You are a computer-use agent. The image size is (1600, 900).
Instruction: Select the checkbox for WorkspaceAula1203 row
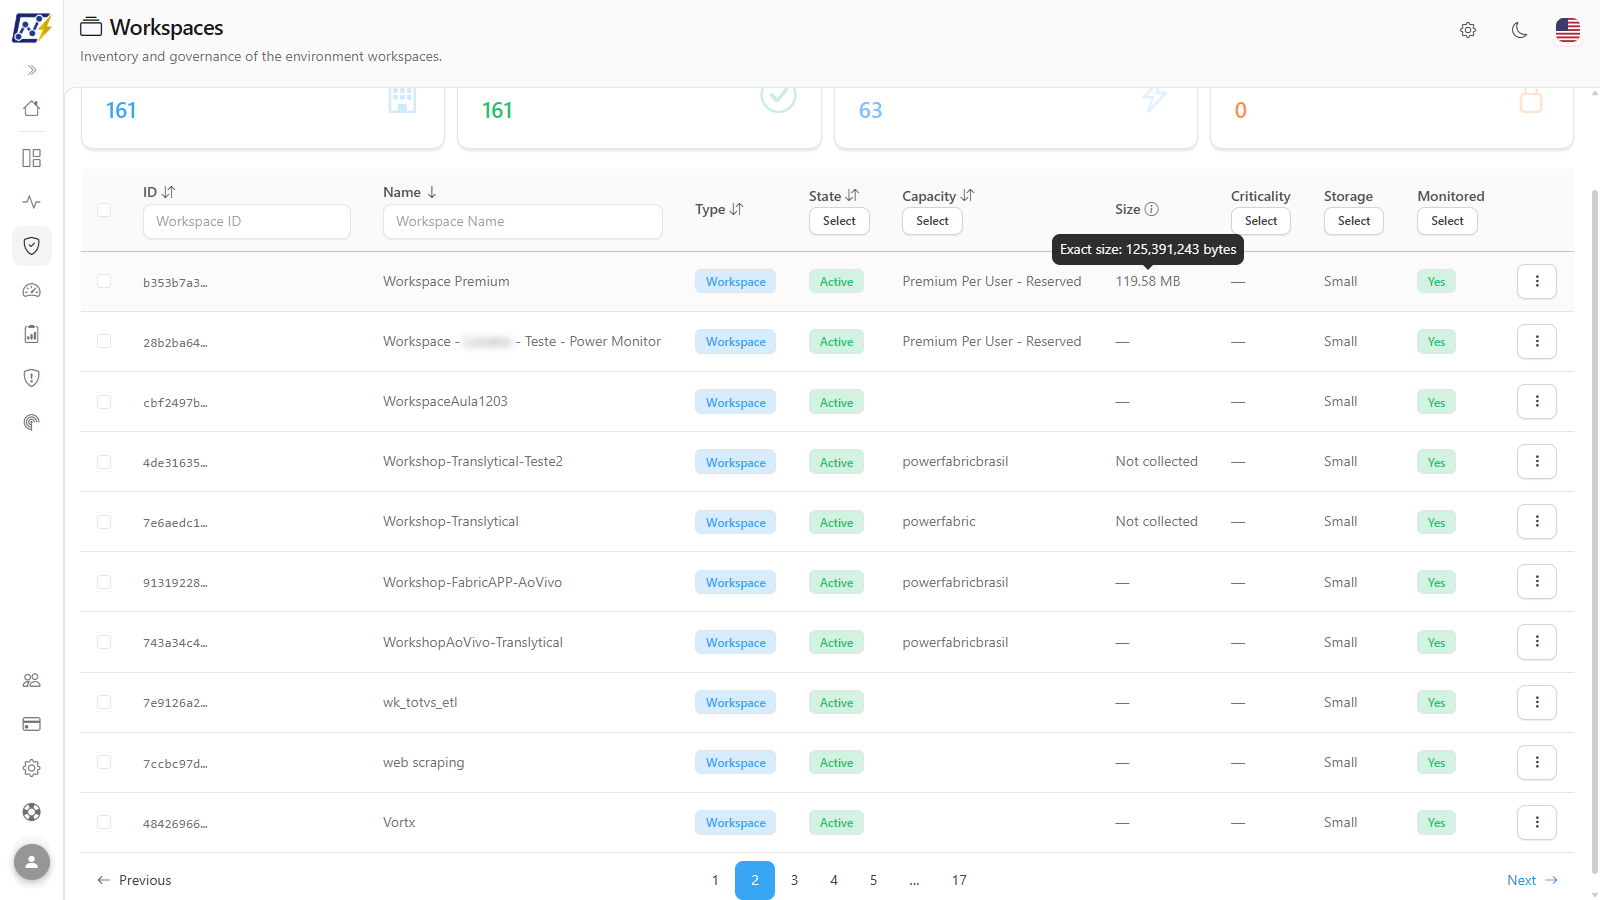click(104, 402)
